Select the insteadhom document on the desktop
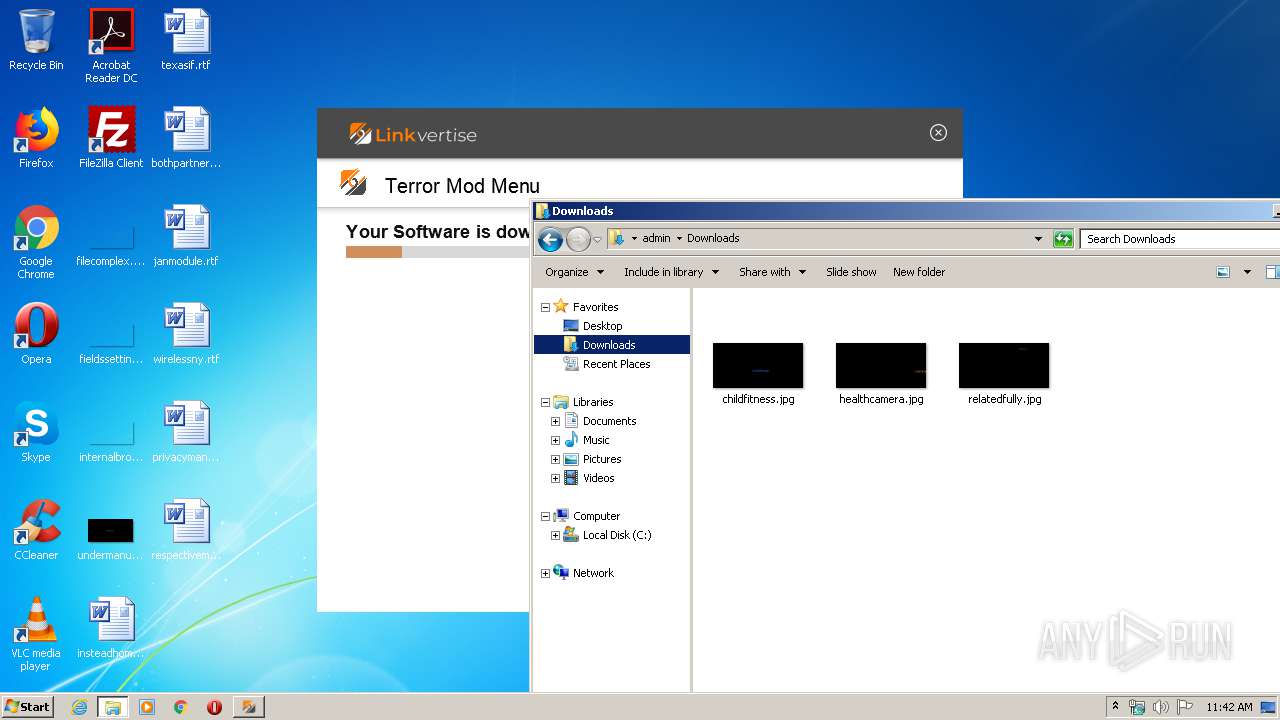The width and height of the screenshot is (1280, 720). pyautogui.click(x=111, y=628)
